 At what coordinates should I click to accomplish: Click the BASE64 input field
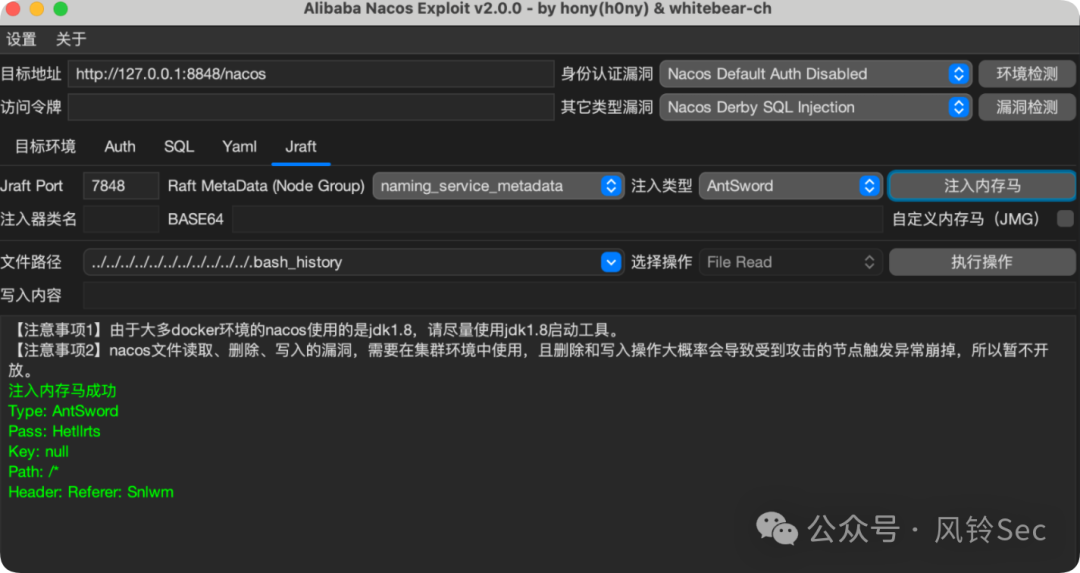pyautogui.click(x=557, y=219)
